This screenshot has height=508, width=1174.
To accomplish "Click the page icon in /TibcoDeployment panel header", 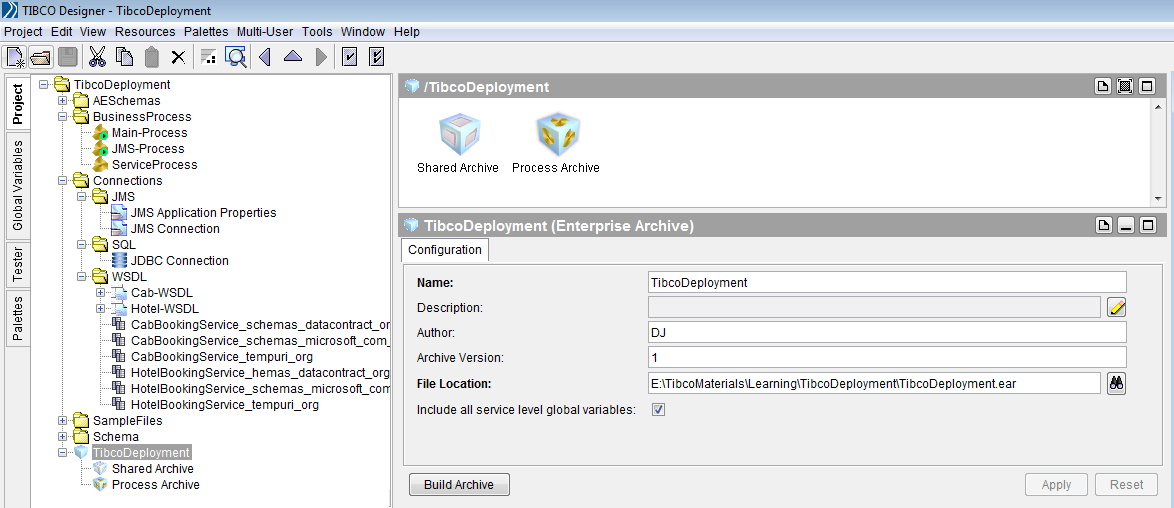I will 1102,87.
